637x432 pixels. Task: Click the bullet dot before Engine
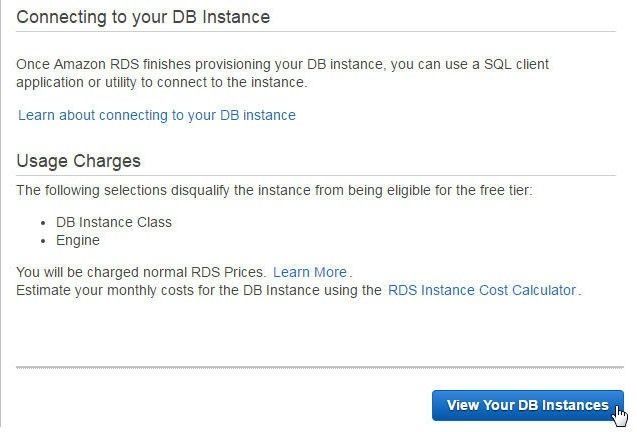43,241
